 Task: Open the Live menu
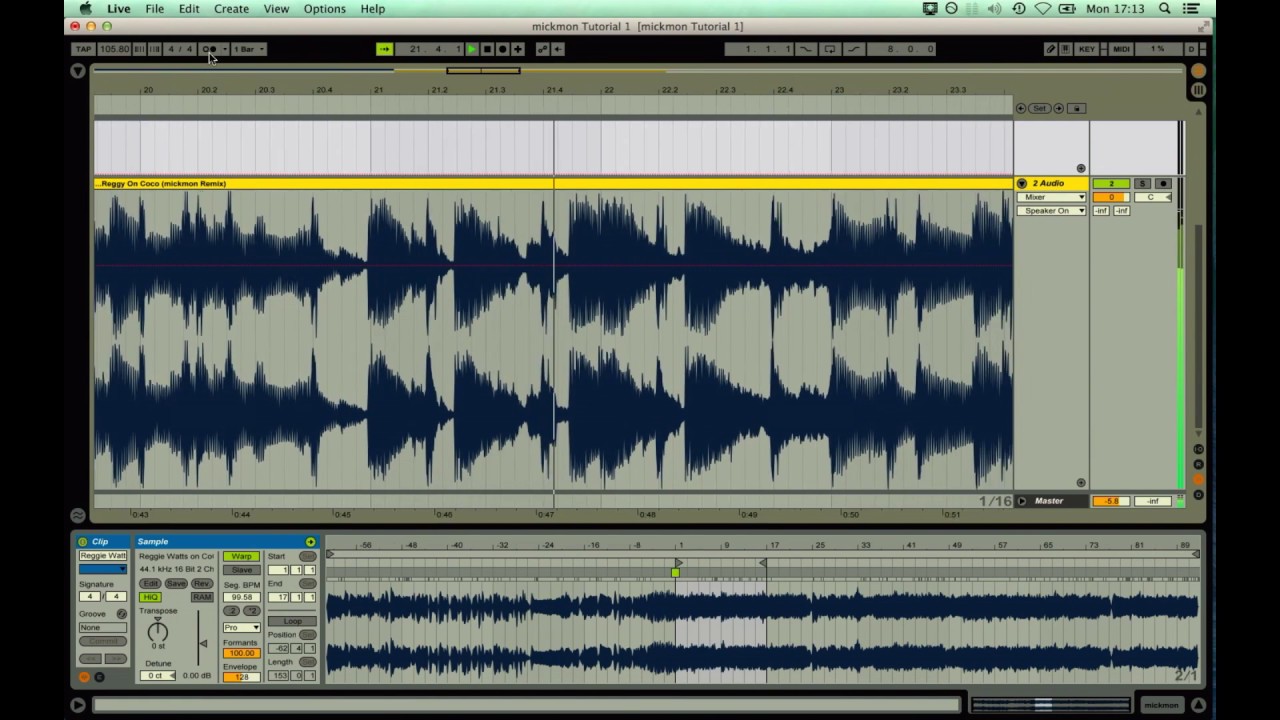pos(119,9)
